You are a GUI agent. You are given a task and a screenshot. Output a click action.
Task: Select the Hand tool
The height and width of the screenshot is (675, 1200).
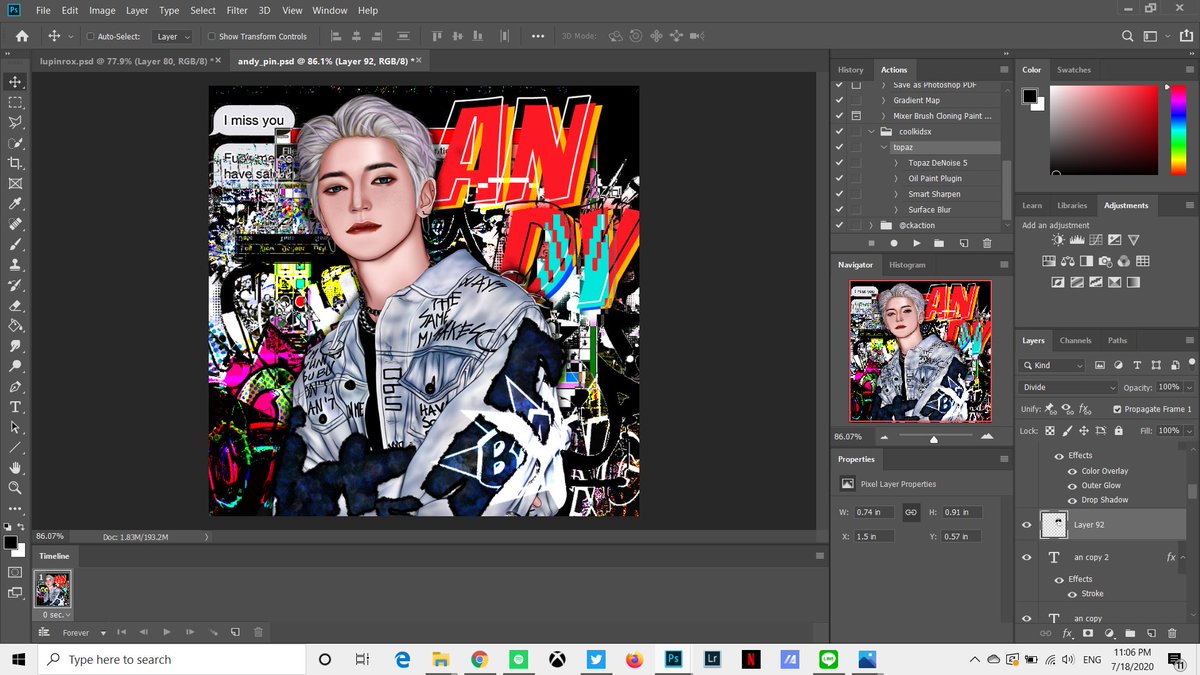pyautogui.click(x=15, y=468)
